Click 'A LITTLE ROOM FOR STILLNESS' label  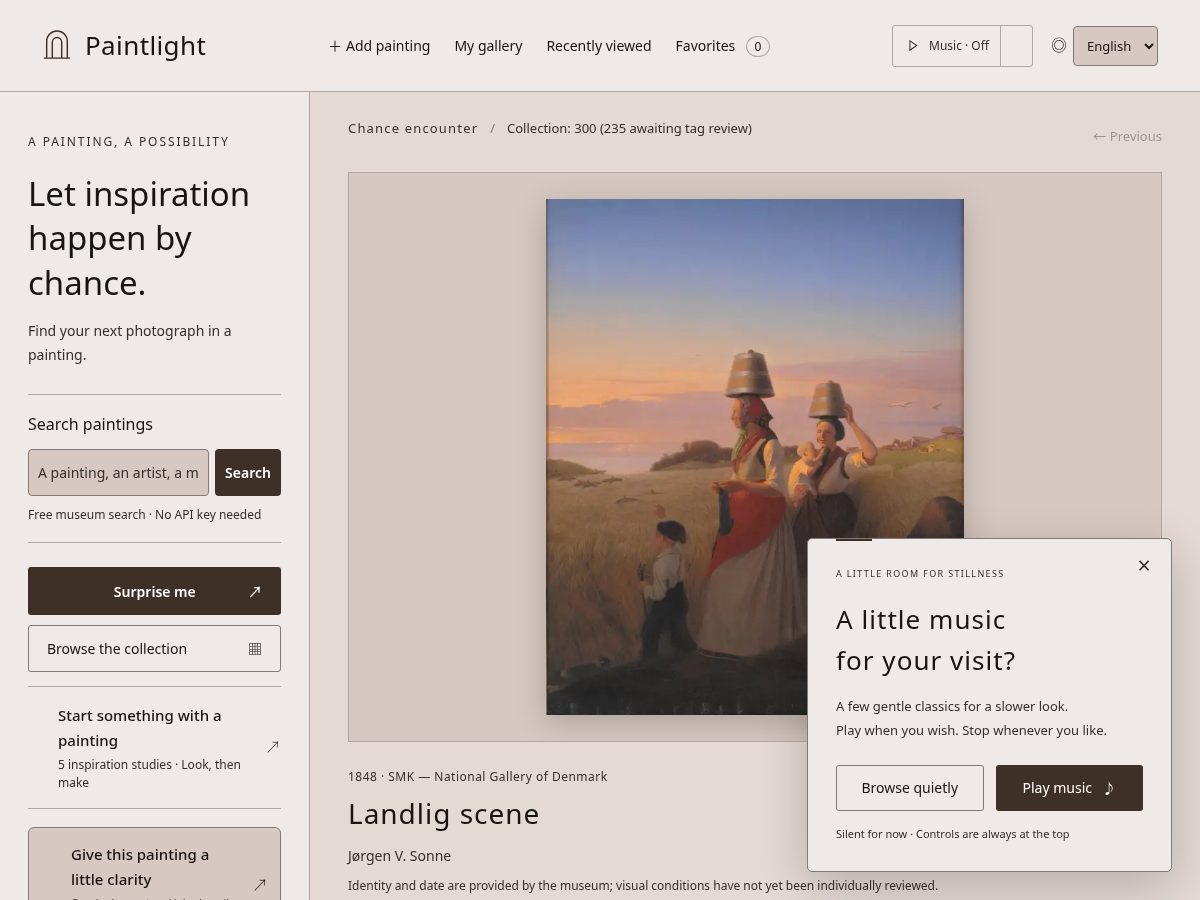920,574
